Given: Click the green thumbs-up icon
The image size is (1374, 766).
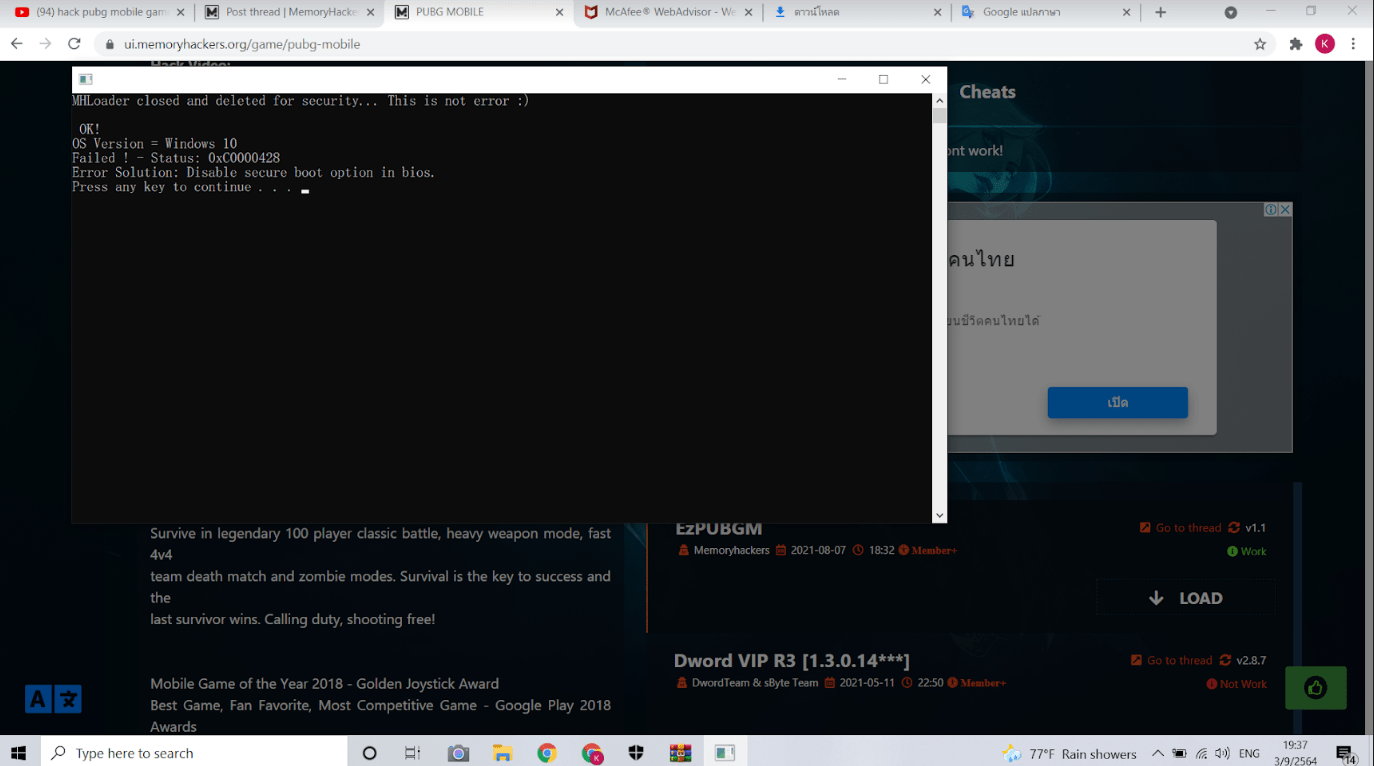Looking at the screenshot, I should click(x=1315, y=688).
